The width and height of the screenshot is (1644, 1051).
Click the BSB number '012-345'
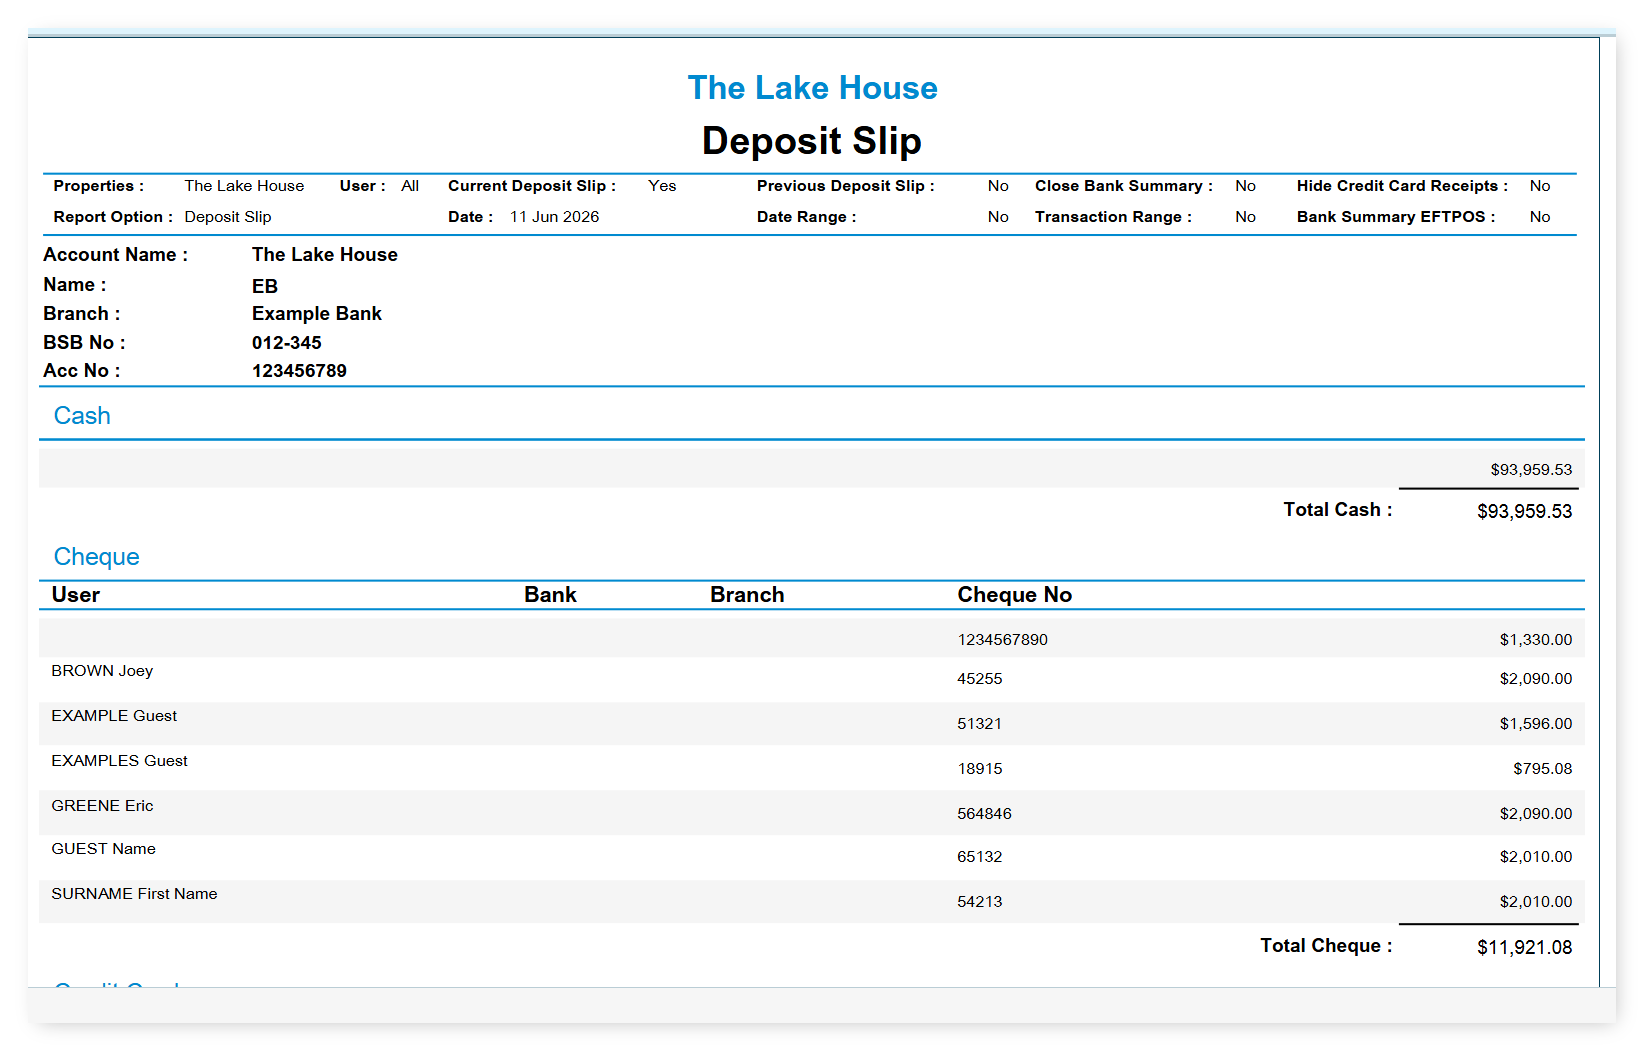pos(287,343)
